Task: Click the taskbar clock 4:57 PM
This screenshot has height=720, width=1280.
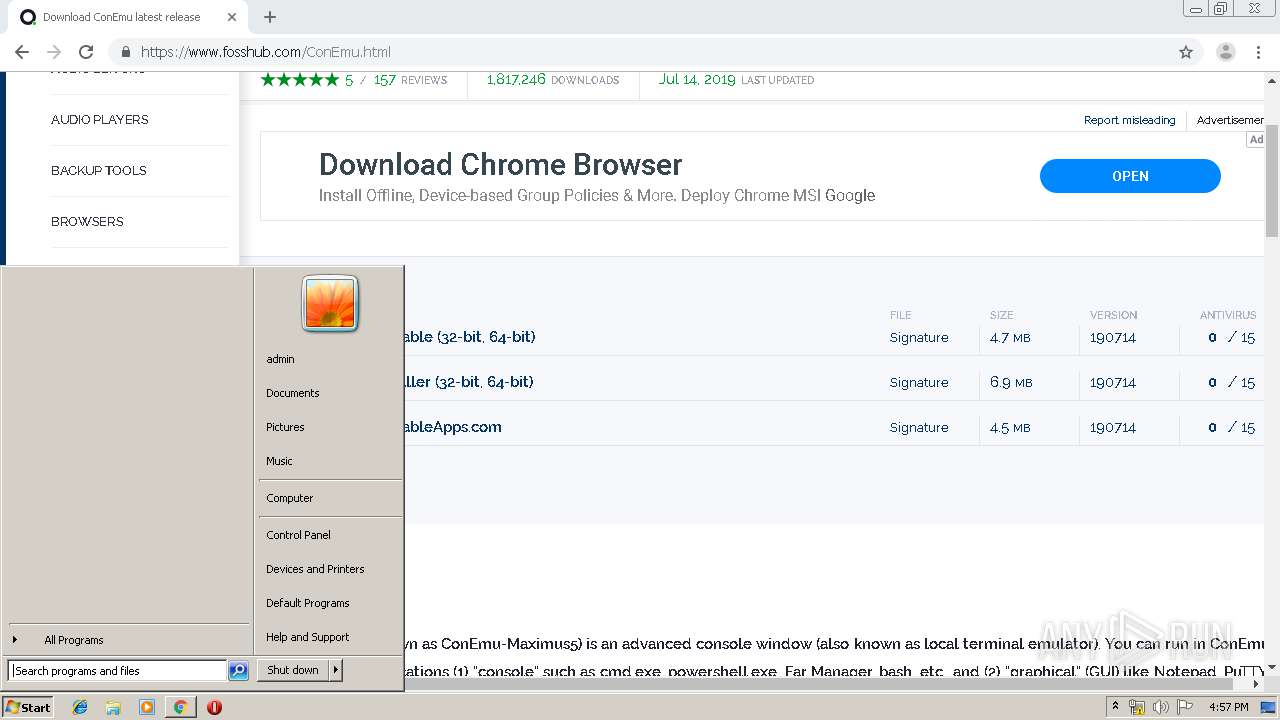Action: pyautogui.click(x=1228, y=707)
